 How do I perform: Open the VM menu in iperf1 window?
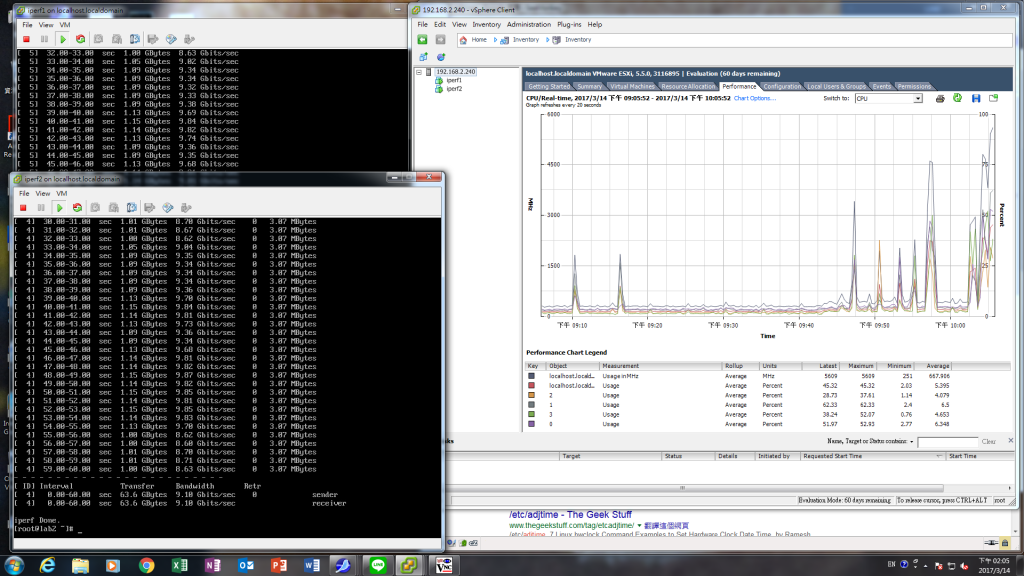[x=65, y=25]
